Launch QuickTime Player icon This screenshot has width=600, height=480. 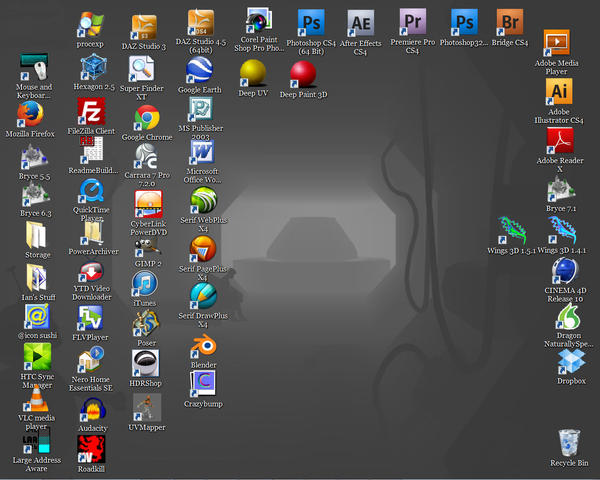91,191
